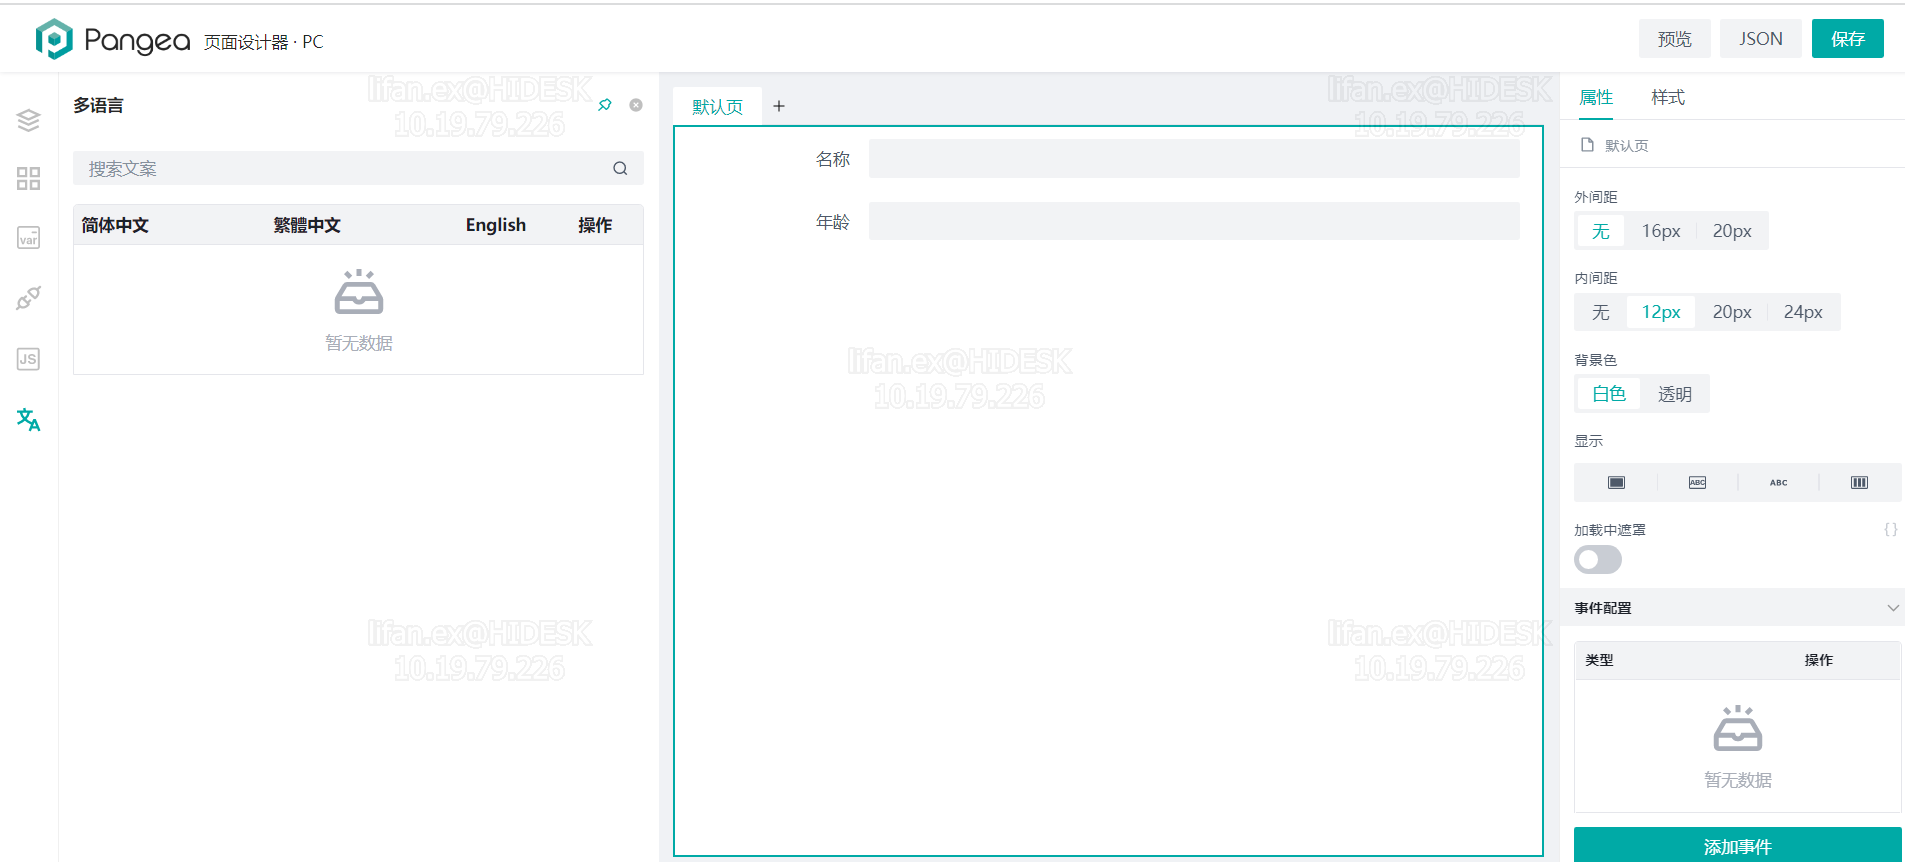Viewport: 1905px width, 862px height.
Task: Click the 预览 button
Action: (x=1675, y=39)
